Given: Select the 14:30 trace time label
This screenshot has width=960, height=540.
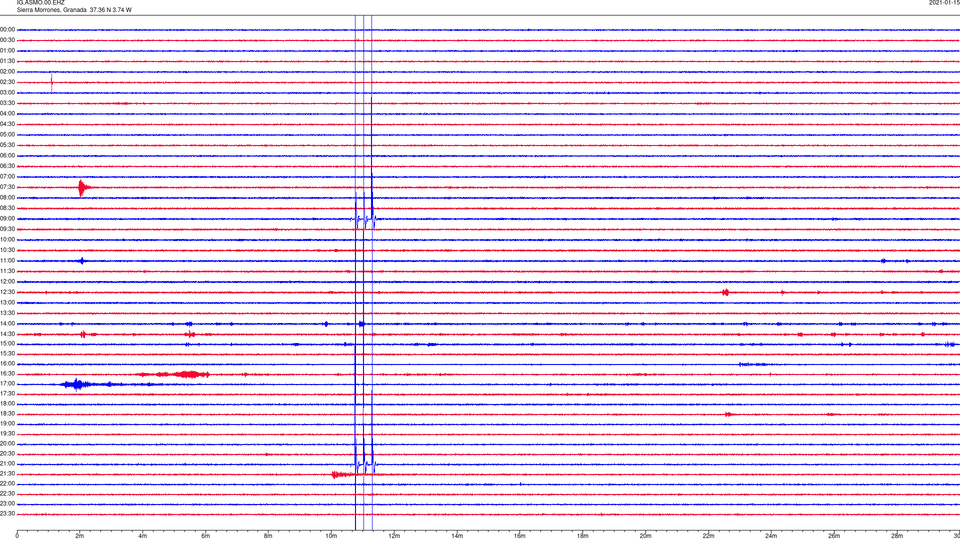Looking at the screenshot, I should [7, 334].
